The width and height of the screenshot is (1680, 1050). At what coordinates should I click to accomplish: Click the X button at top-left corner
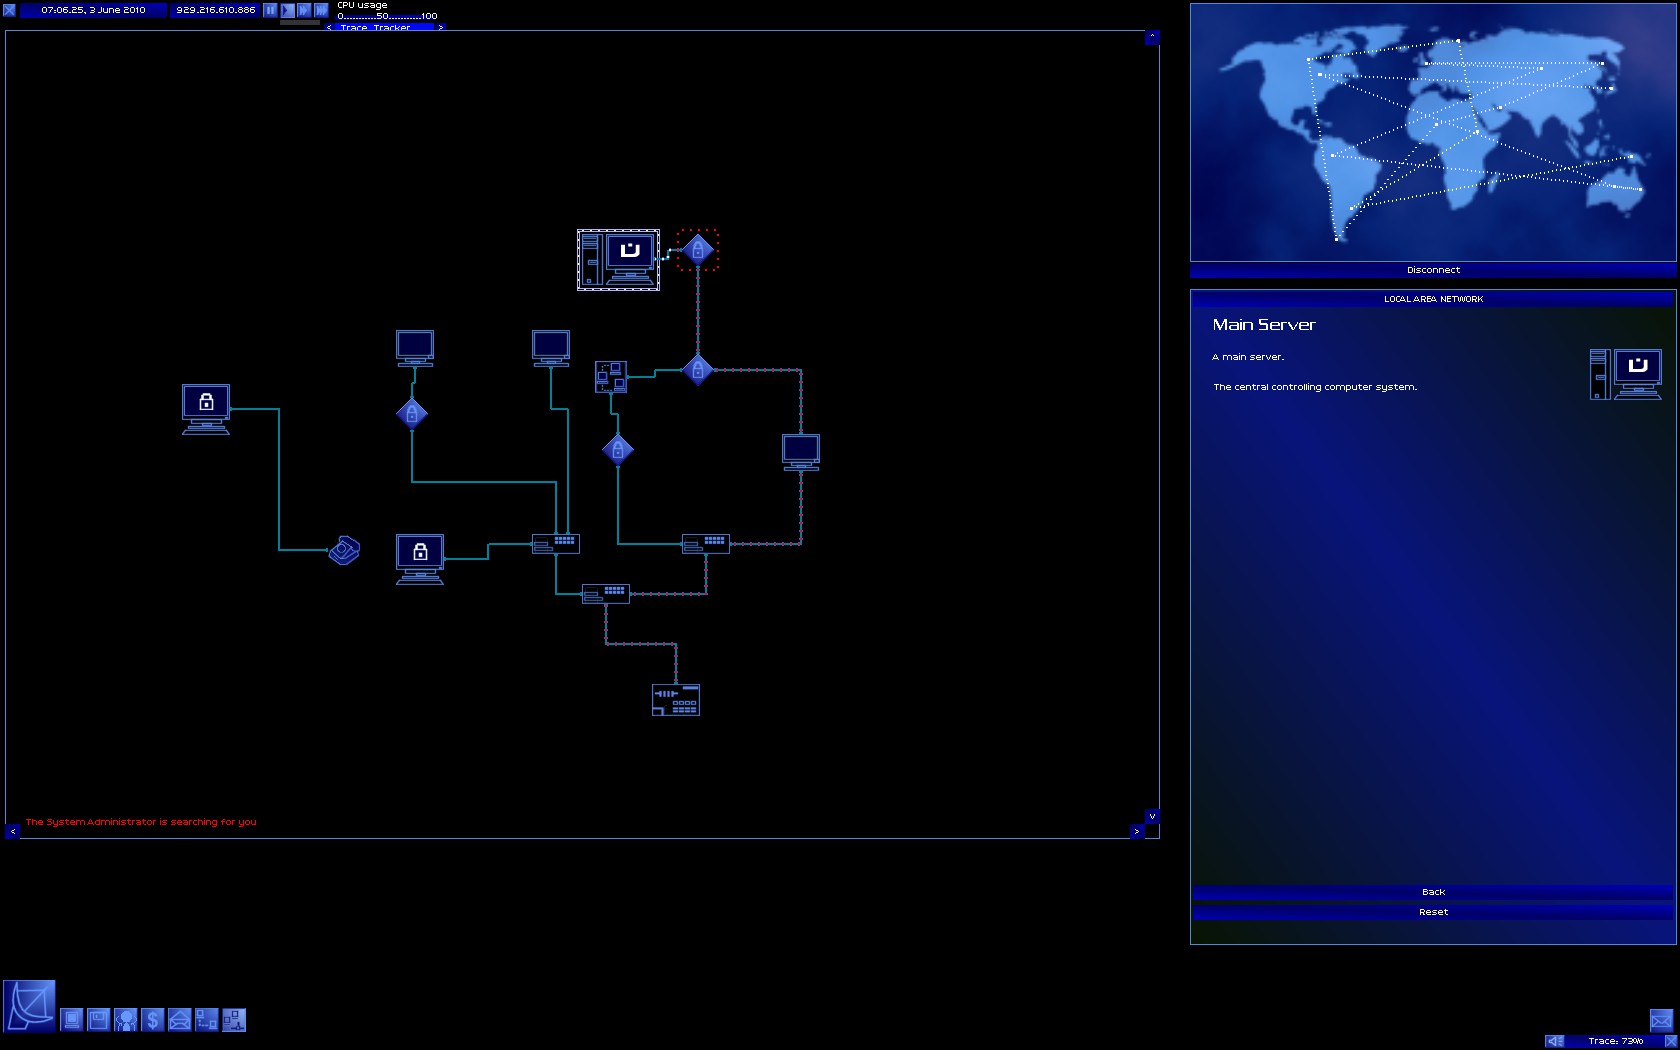click(9, 10)
